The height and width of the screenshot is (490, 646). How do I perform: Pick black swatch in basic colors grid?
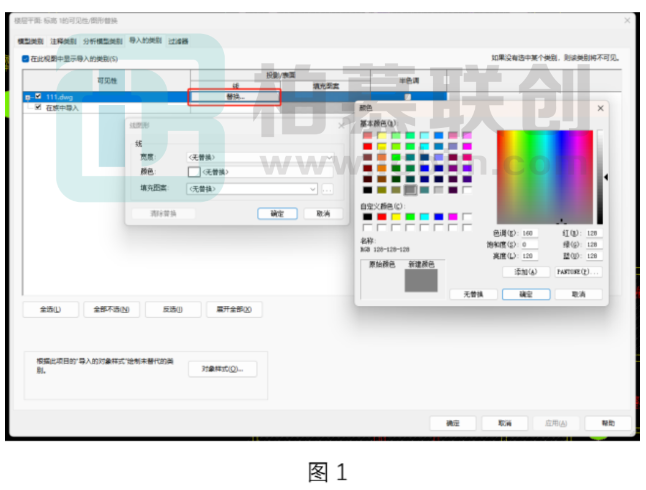coord(367,190)
